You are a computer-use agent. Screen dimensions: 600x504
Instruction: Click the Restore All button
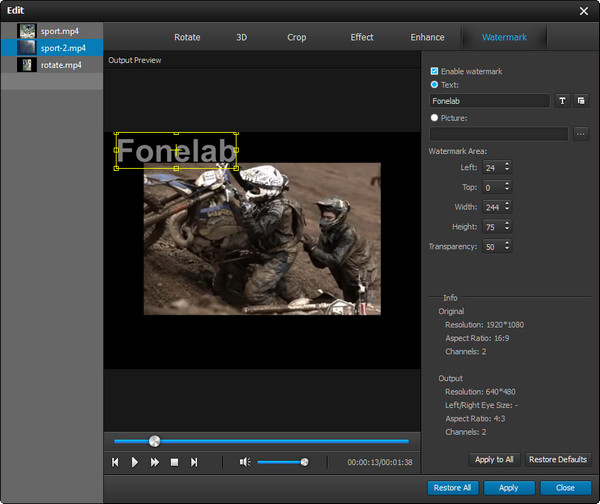[452, 488]
